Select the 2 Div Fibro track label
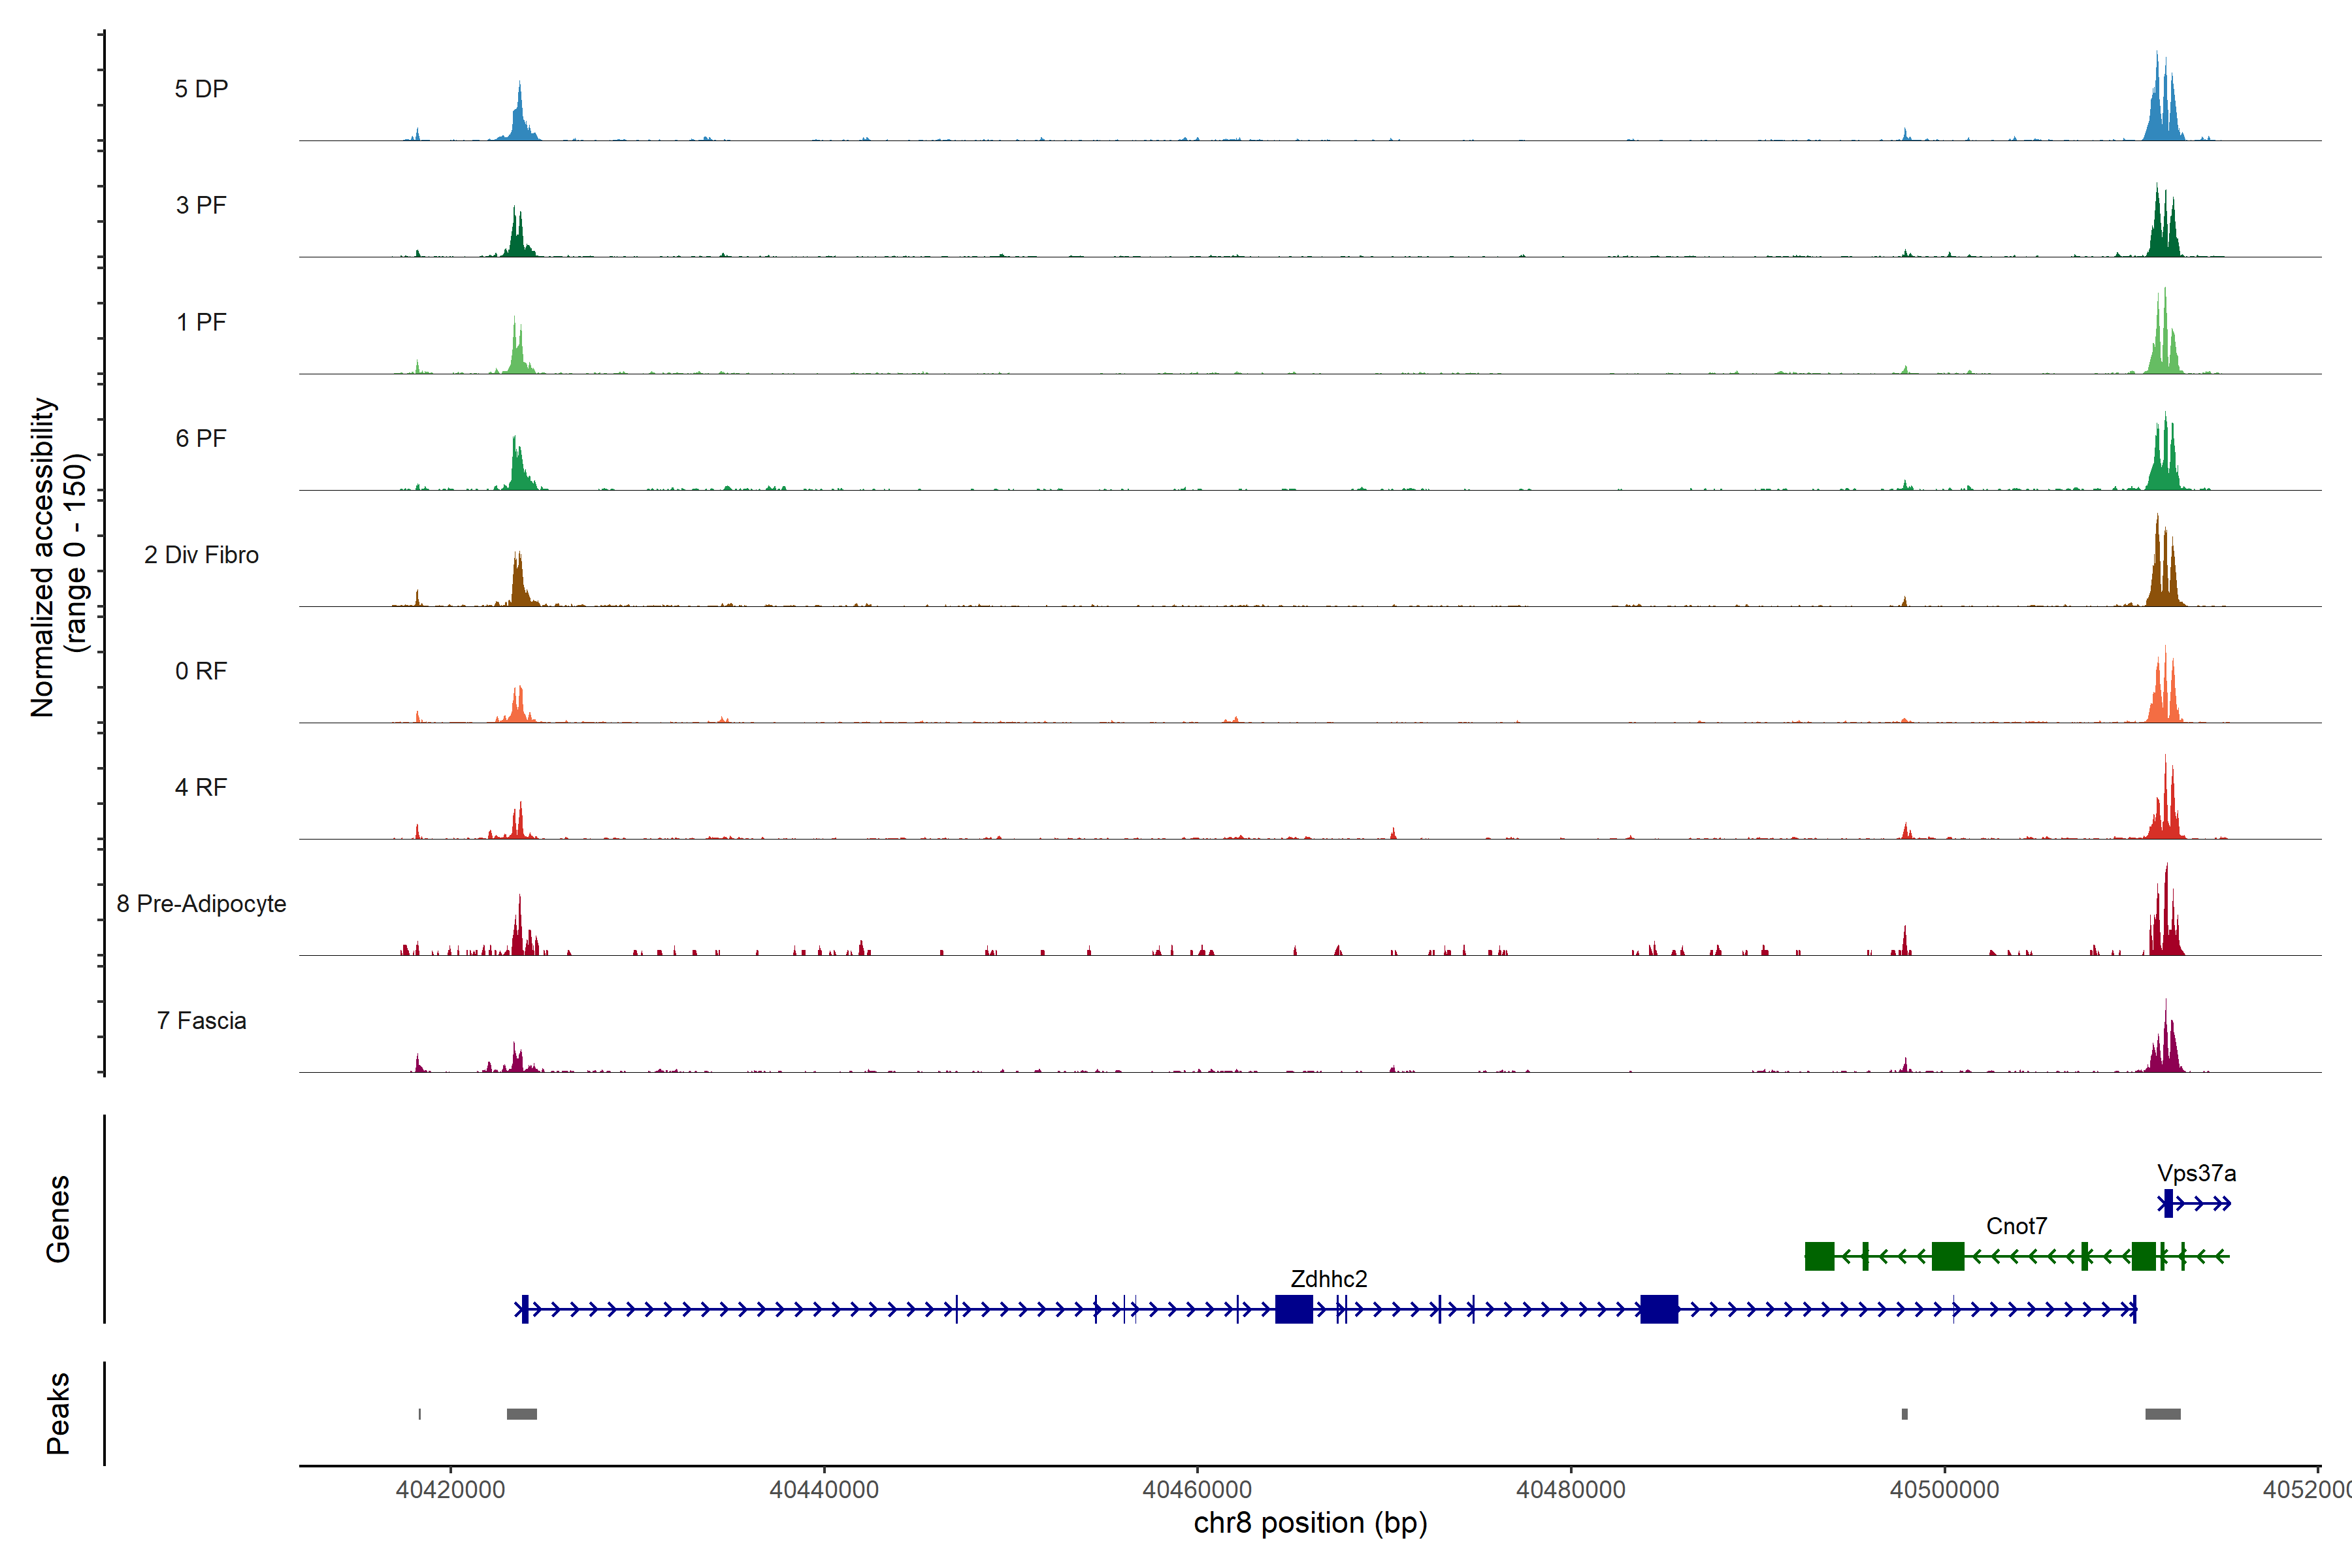The image size is (2352, 1568). click(x=201, y=555)
